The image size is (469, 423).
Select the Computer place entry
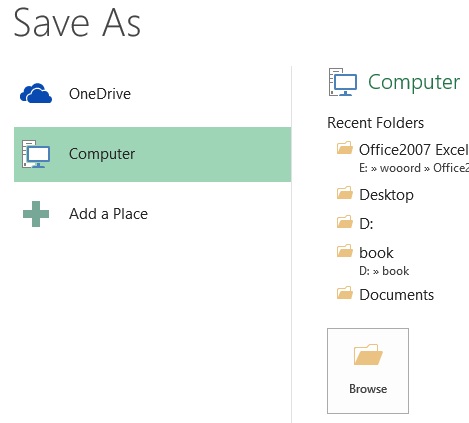(153, 154)
